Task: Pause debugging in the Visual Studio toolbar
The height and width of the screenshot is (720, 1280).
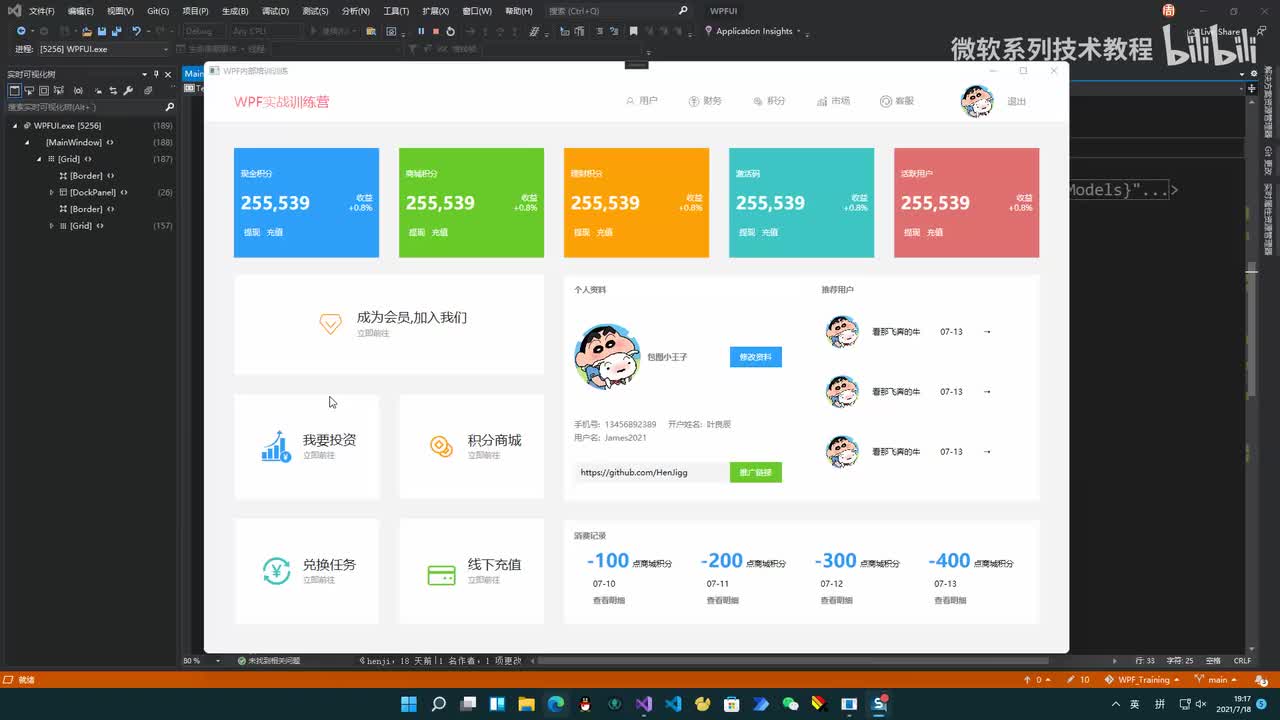Action: 421,31
